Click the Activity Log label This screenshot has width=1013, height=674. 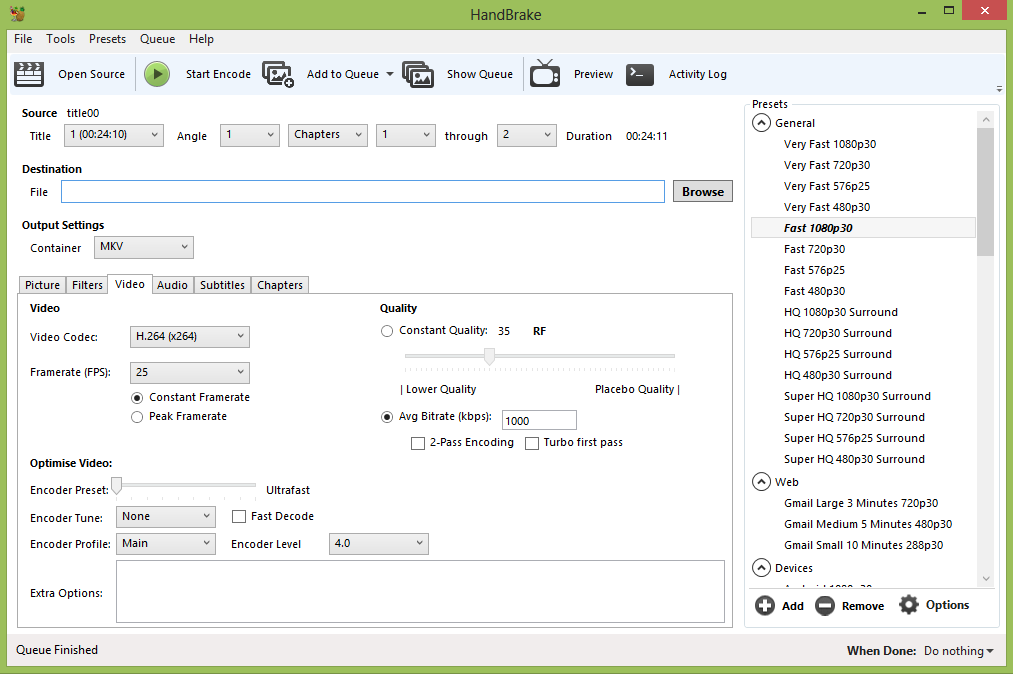point(698,74)
